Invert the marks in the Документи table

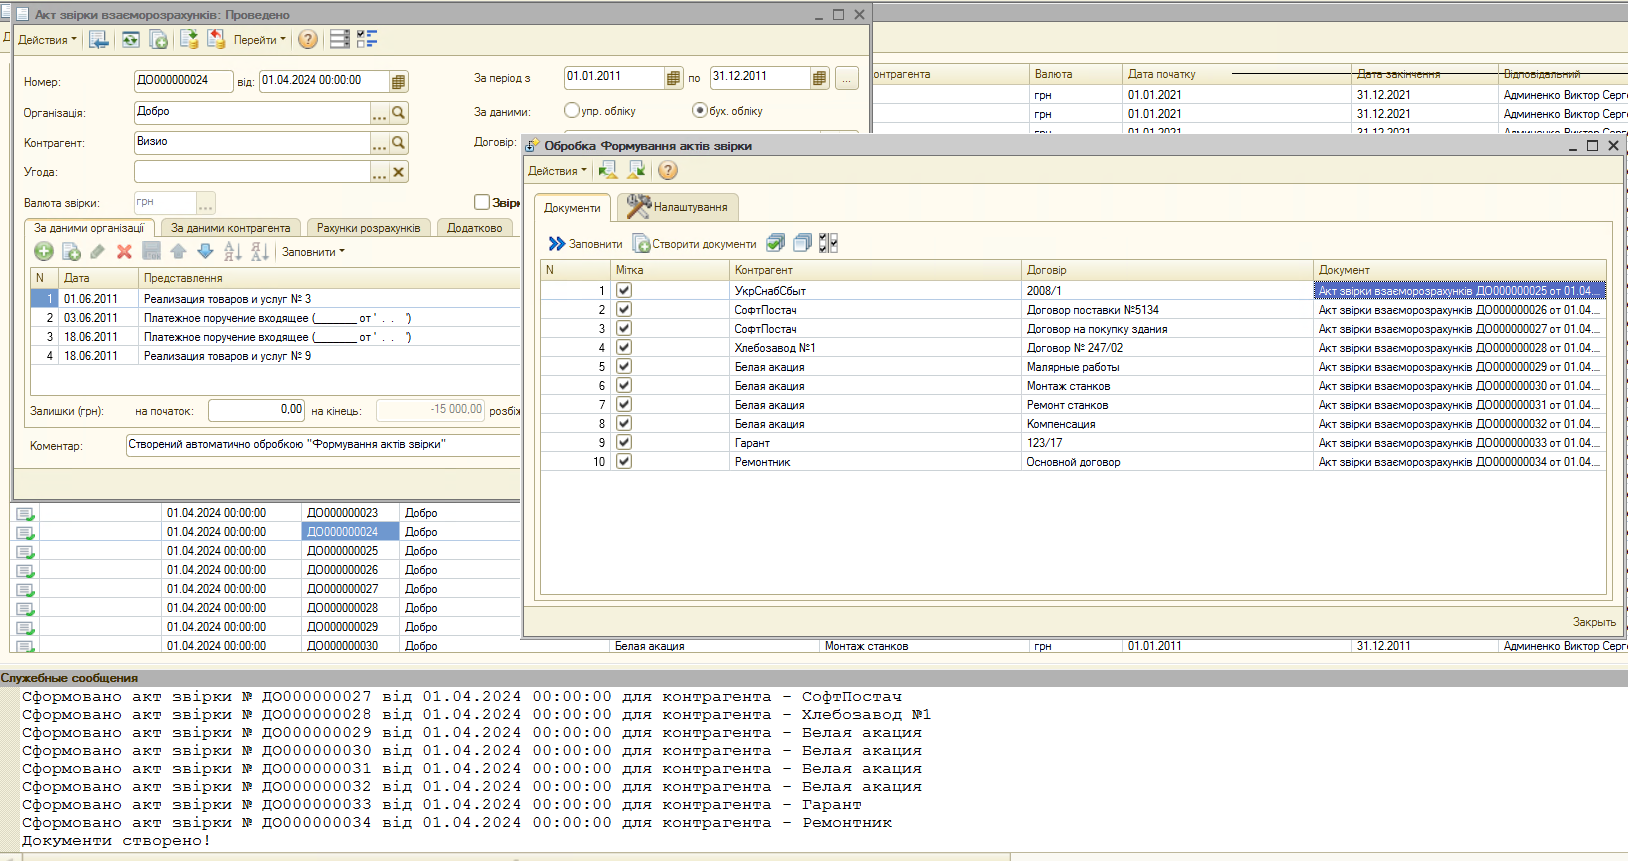click(828, 243)
